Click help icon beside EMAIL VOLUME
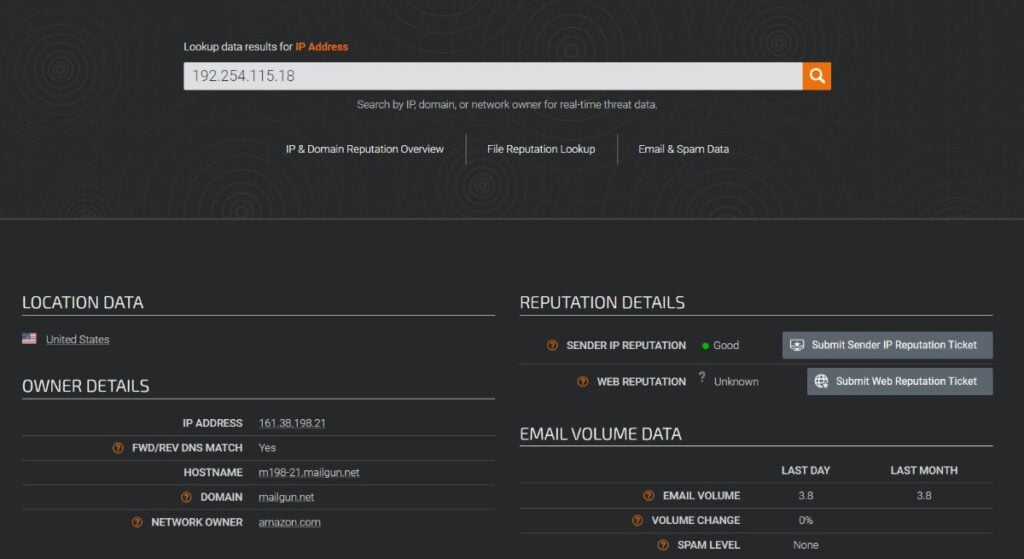The width and height of the screenshot is (1024, 559). coord(648,496)
